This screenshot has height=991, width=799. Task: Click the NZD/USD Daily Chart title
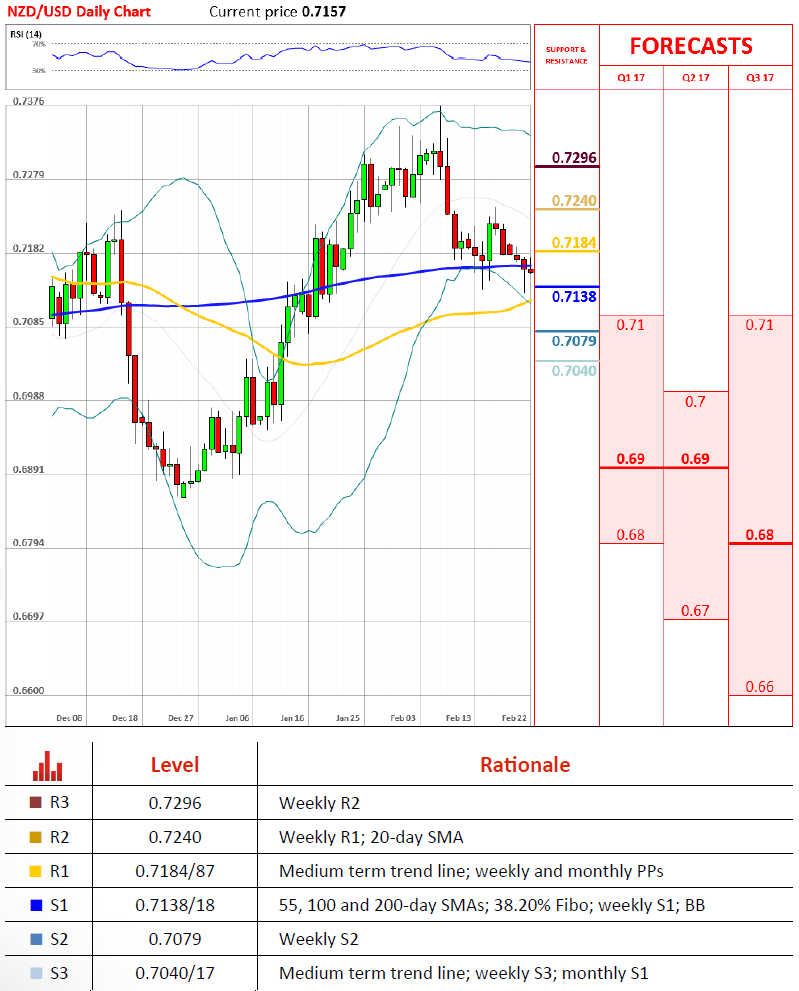pyautogui.click(x=79, y=11)
